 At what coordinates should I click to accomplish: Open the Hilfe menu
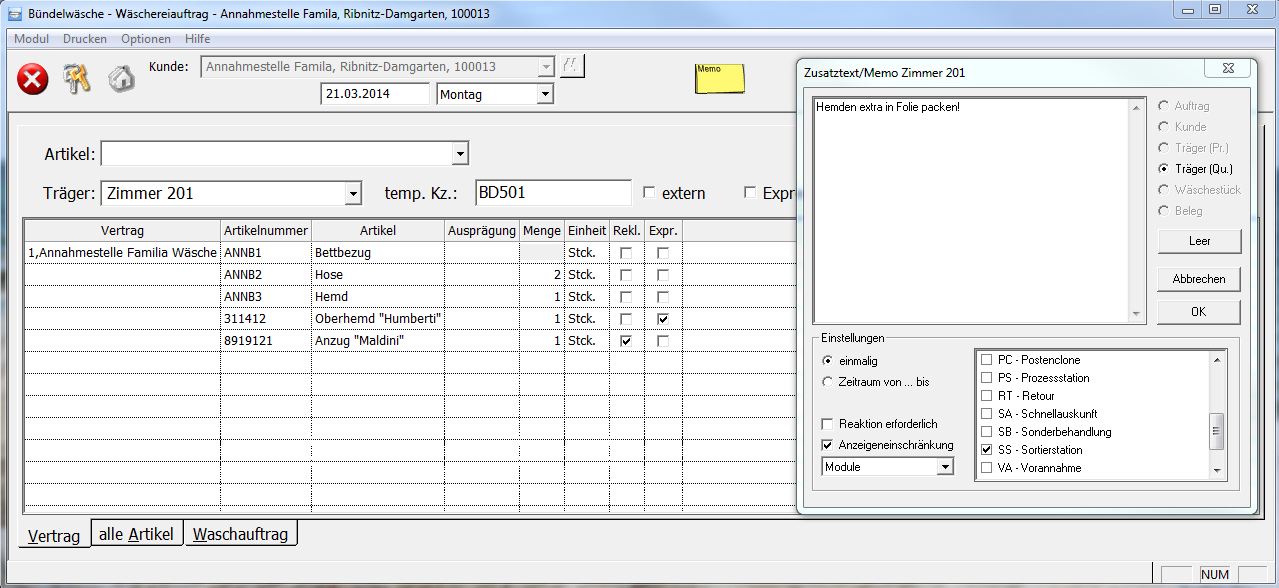point(197,39)
